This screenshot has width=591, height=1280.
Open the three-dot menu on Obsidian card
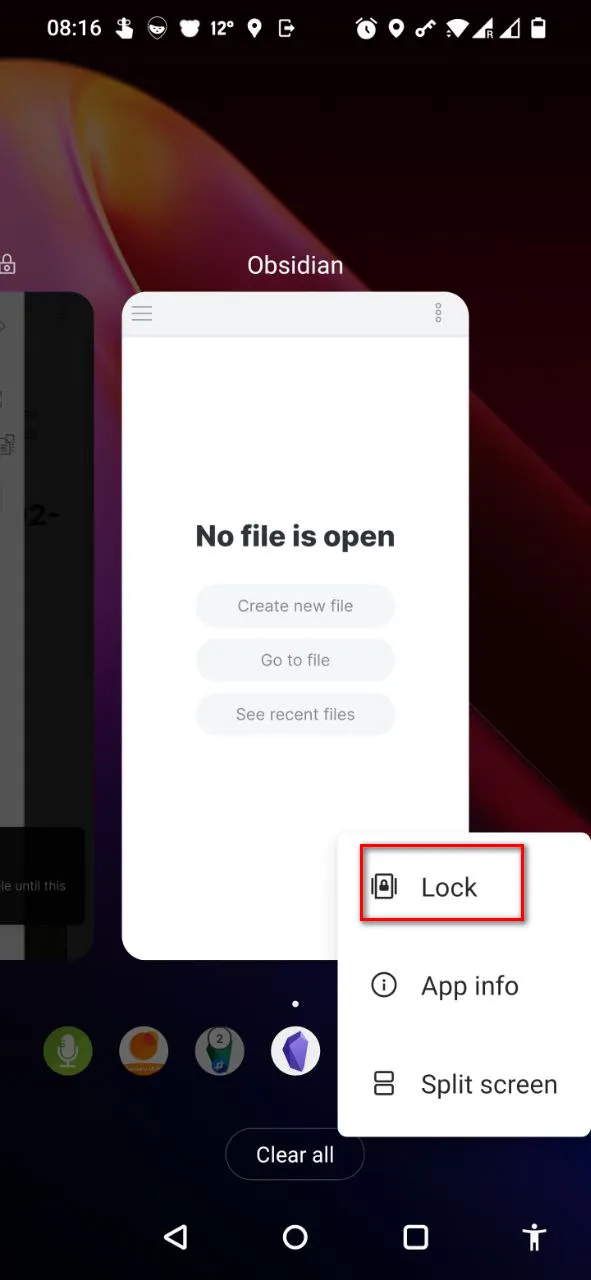pyautogui.click(x=438, y=313)
